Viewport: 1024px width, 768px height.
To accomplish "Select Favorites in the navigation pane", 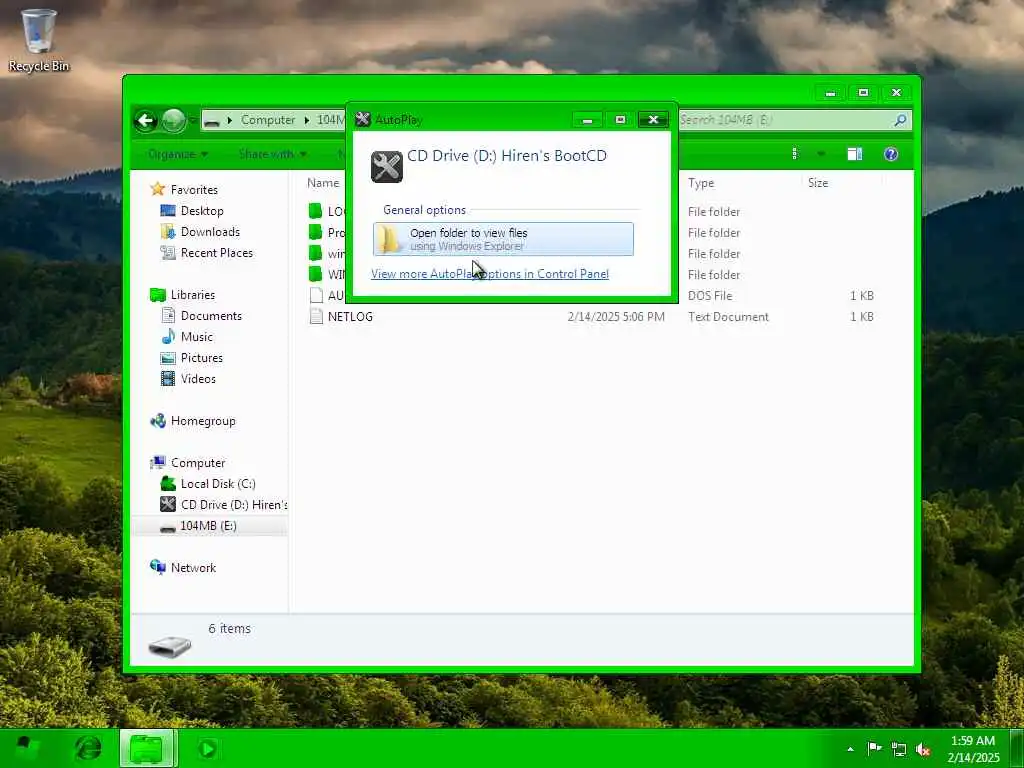I will point(194,189).
